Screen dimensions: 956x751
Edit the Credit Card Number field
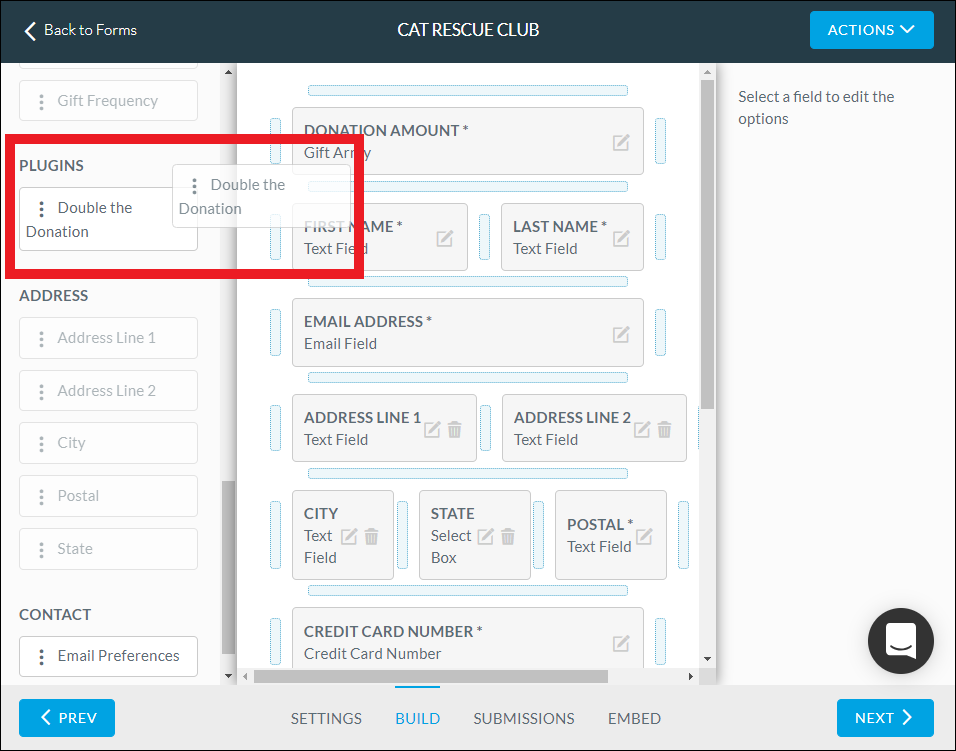point(621,643)
